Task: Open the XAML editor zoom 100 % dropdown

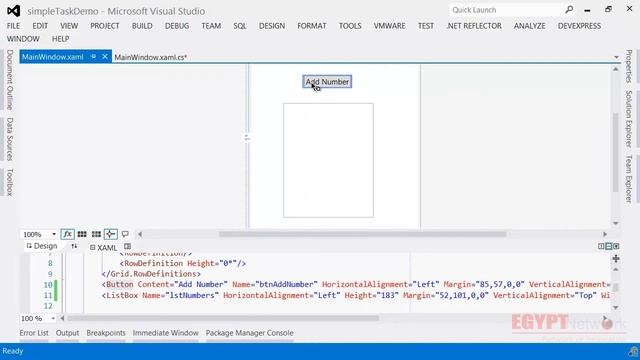Action: [53, 318]
